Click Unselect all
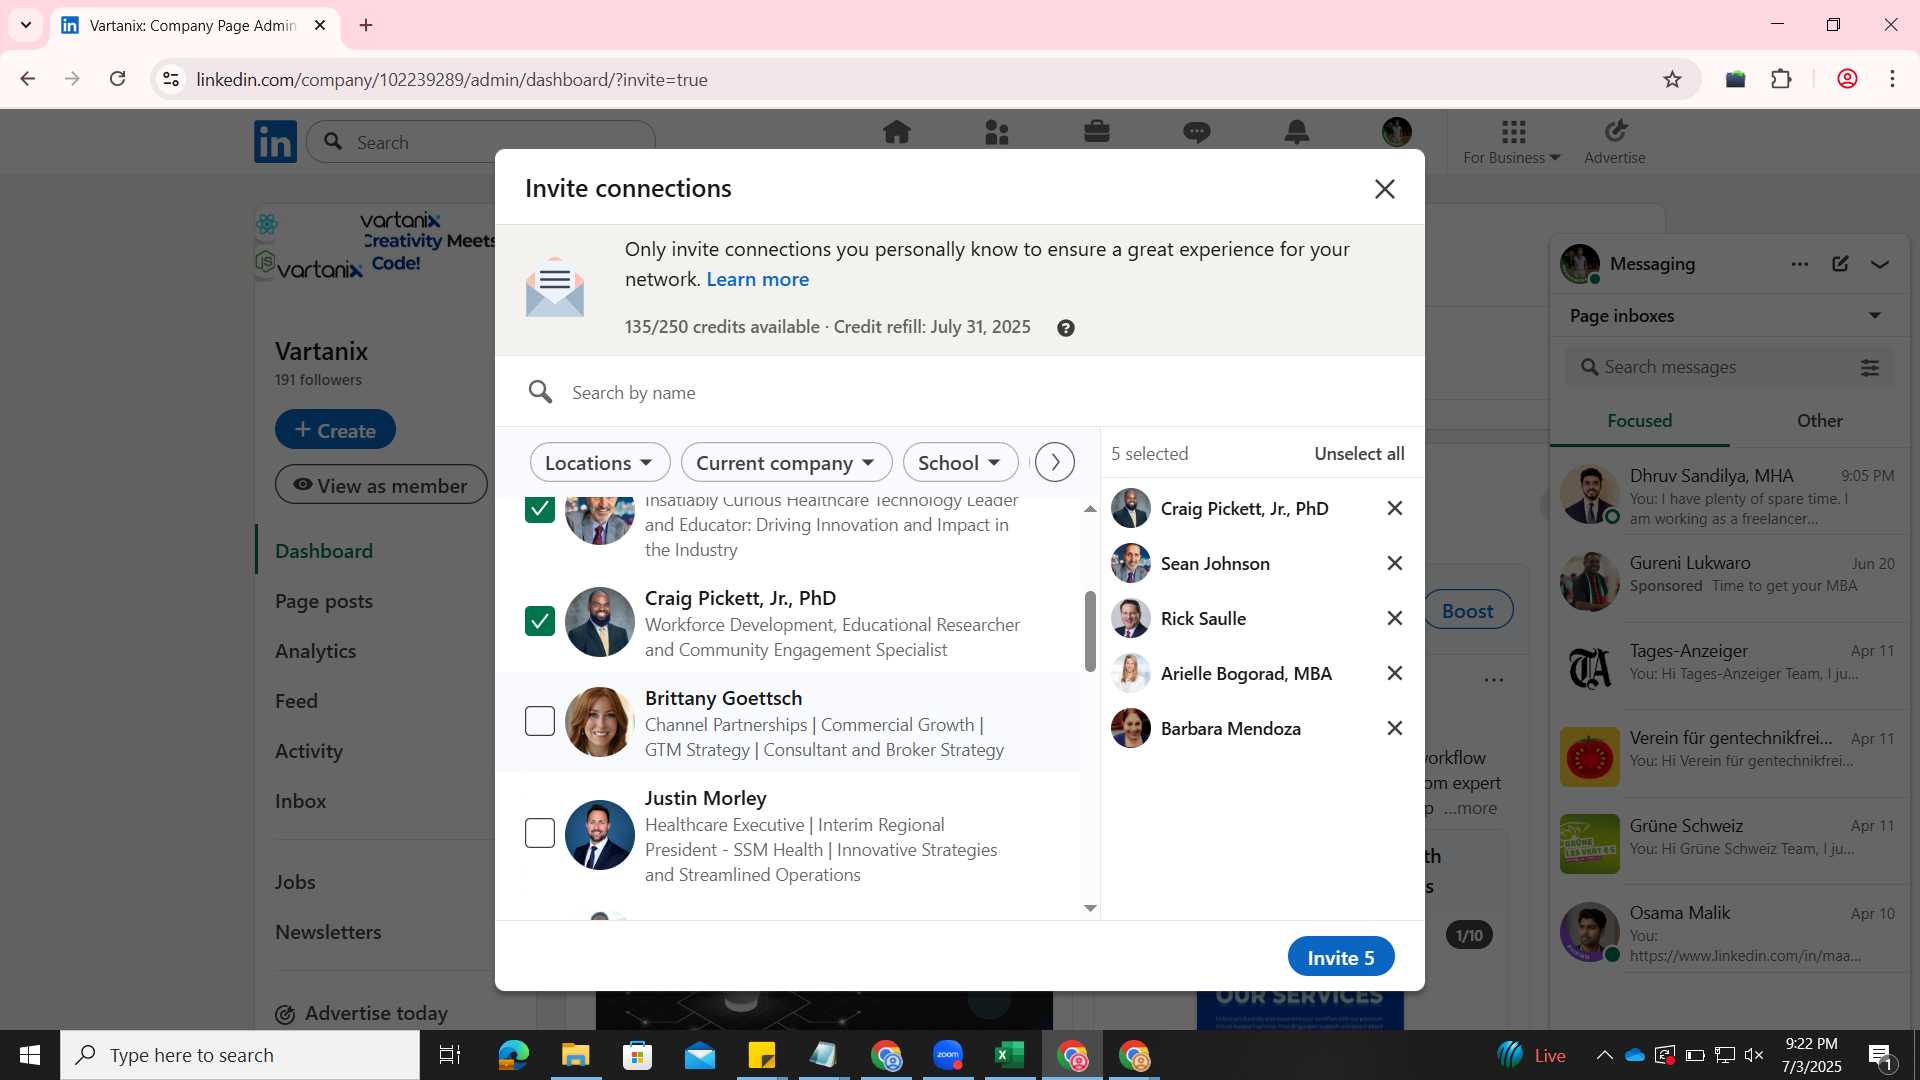The height and width of the screenshot is (1080, 1920). click(1359, 454)
